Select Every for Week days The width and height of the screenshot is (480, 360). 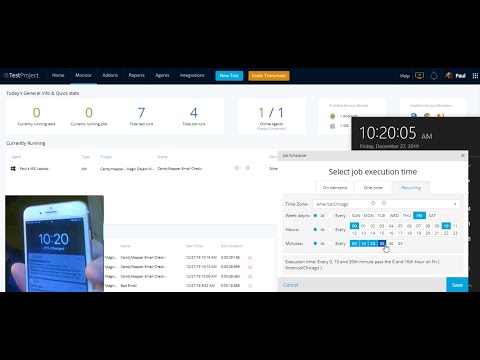pyautogui.click(x=330, y=216)
